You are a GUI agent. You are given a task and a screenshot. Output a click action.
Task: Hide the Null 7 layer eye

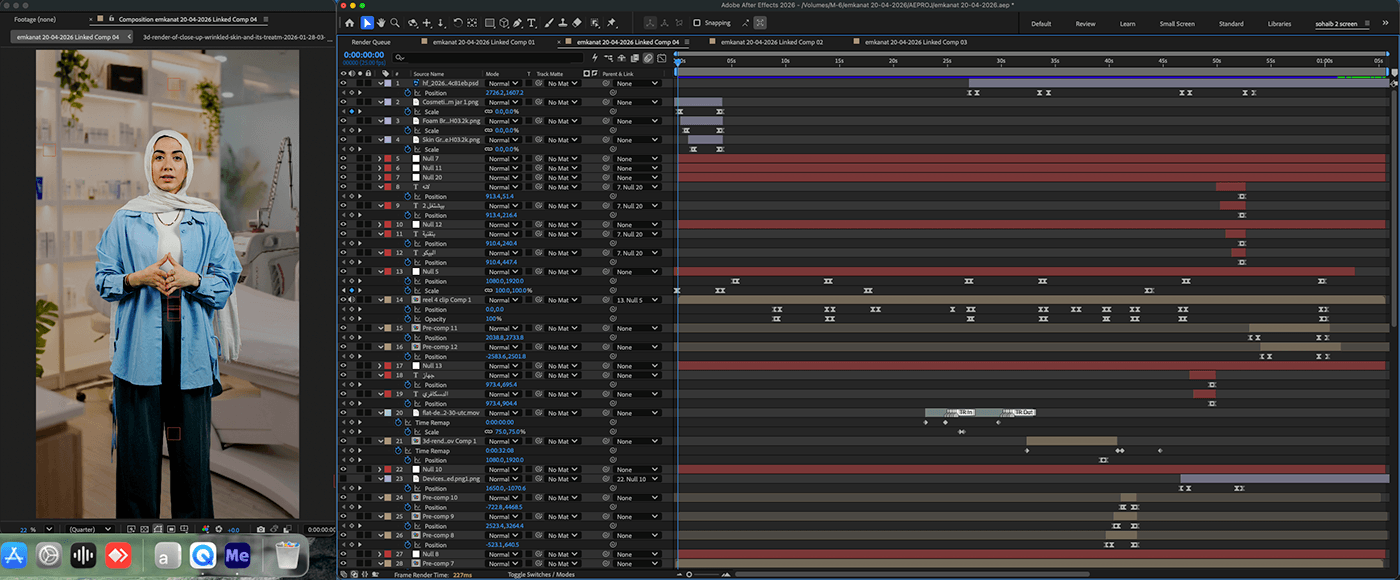[343, 159]
